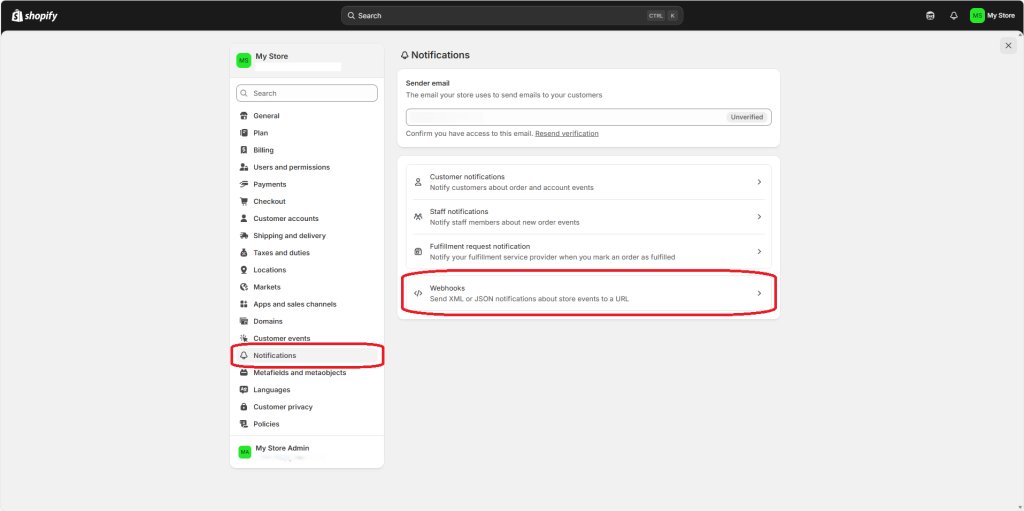Image resolution: width=1024 pixels, height=511 pixels.
Task: Open the Sidekick icon next to the bell
Action: click(x=930, y=16)
